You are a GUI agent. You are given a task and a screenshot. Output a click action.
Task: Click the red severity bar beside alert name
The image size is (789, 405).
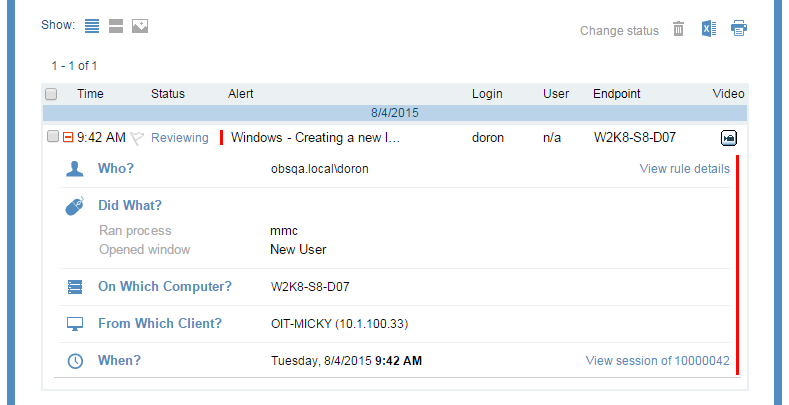[x=221, y=138]
